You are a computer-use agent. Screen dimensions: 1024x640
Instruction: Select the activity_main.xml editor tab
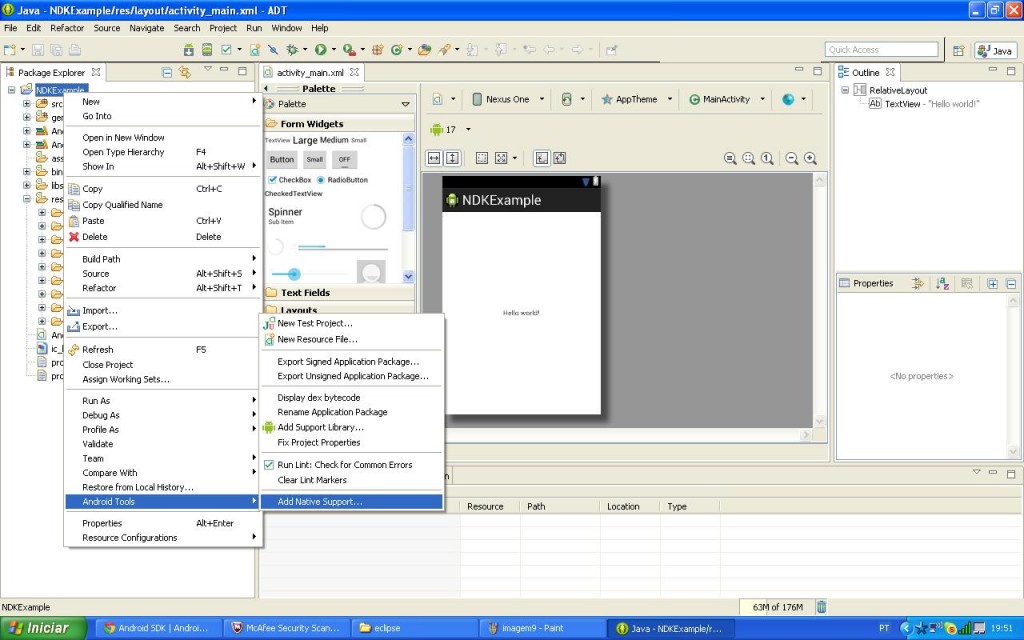[310, 72]
